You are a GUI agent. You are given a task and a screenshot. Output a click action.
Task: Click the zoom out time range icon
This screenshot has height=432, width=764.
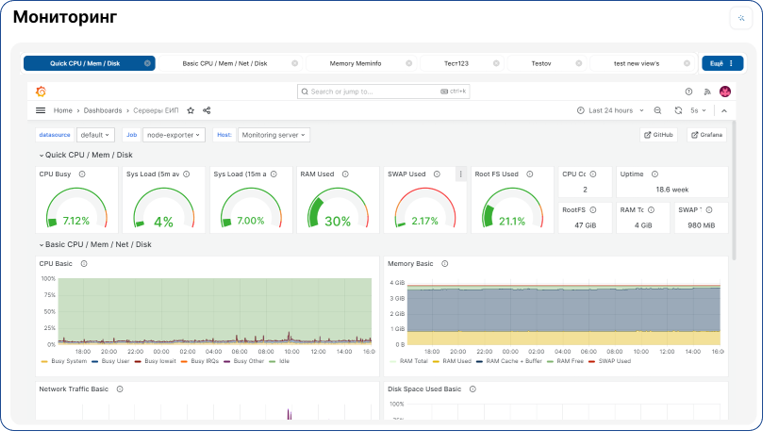coord(657,111)
